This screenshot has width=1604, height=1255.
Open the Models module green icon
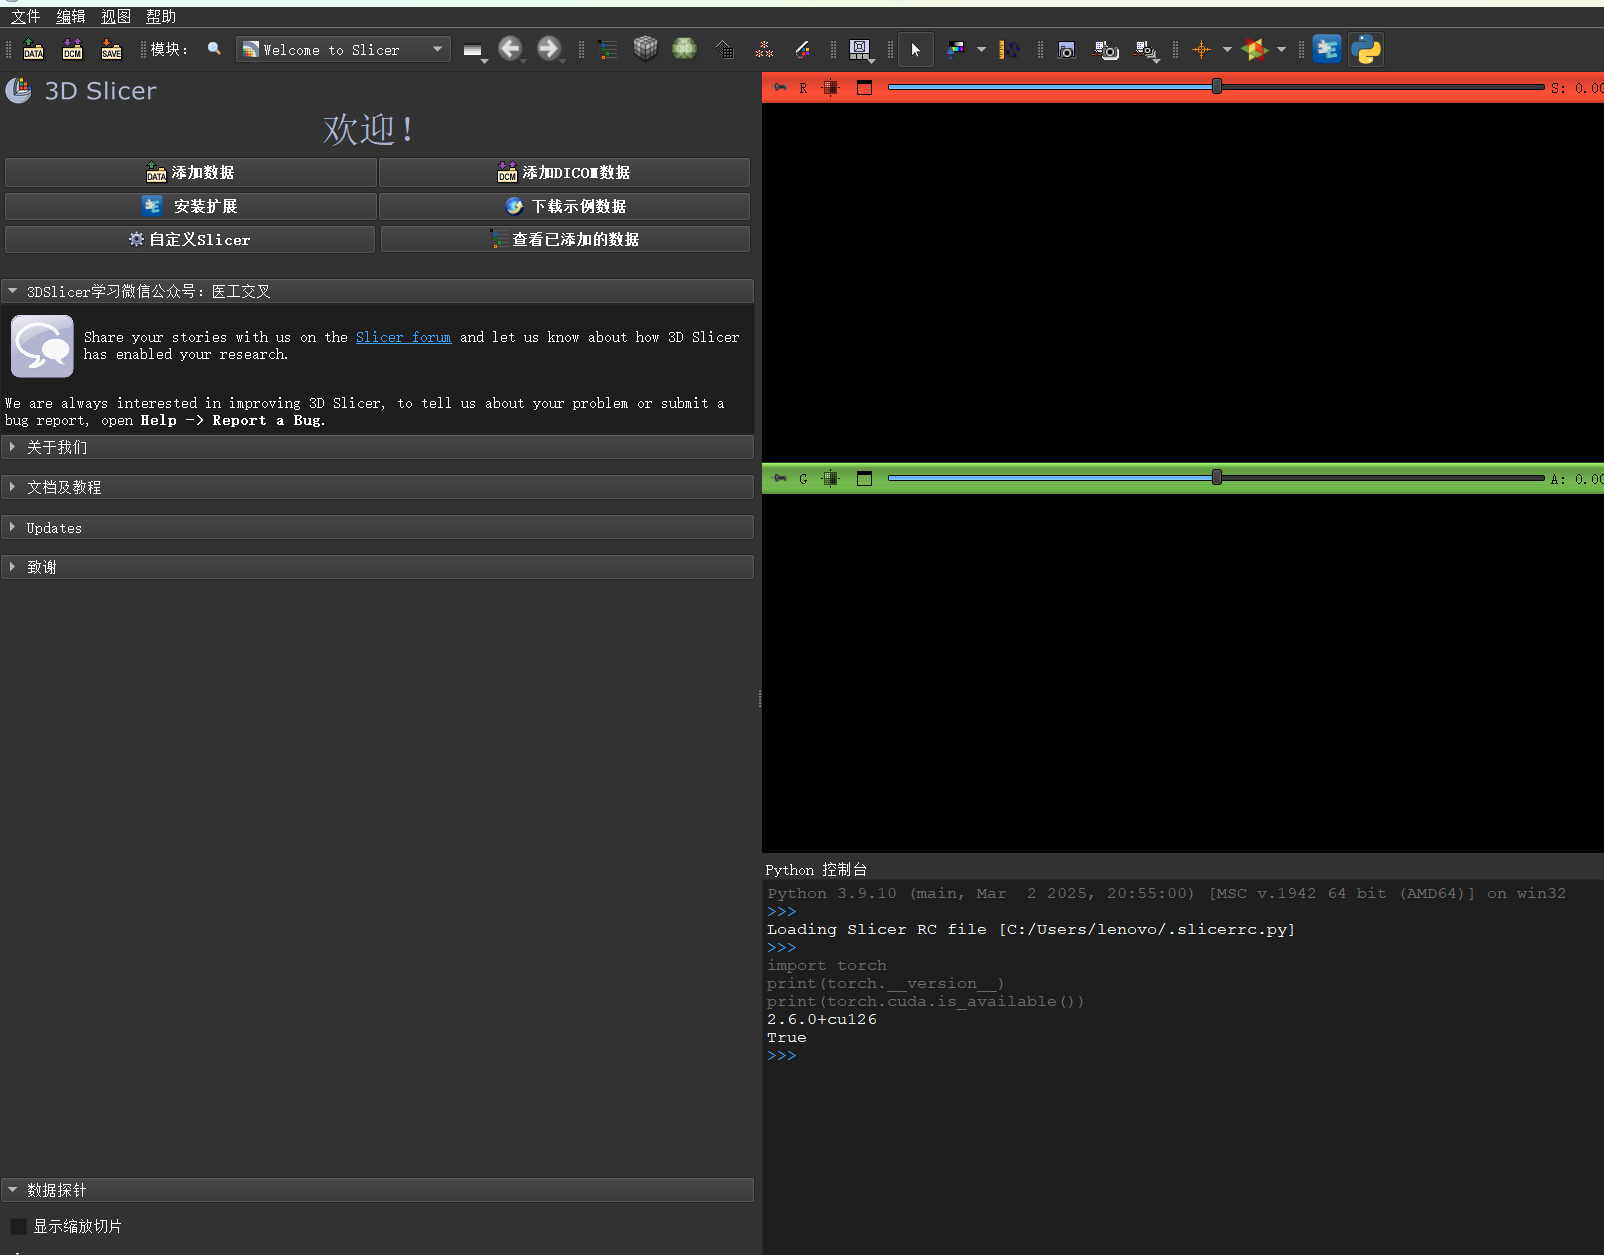[x=684, y=48]
